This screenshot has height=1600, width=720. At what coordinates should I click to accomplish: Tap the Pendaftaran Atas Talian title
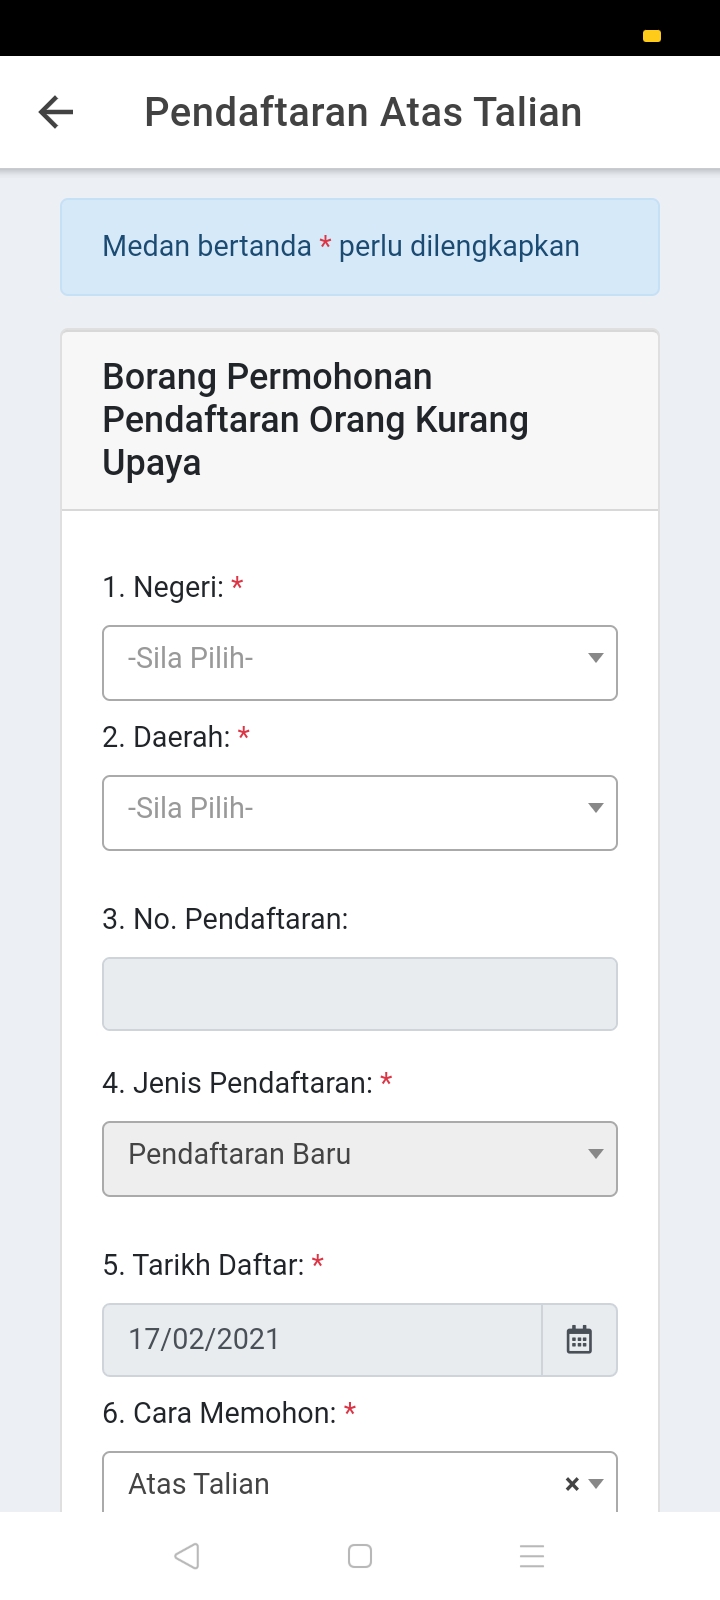click(363, 112)
